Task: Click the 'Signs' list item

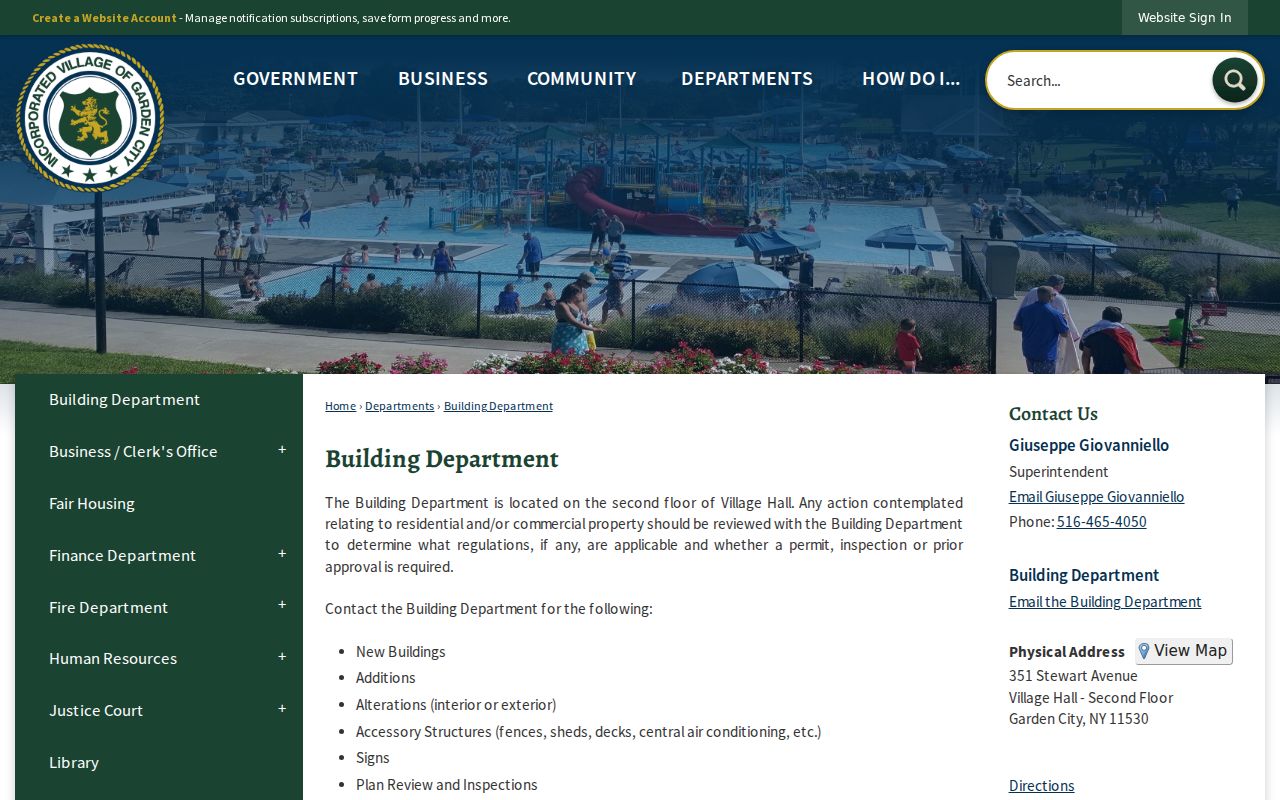Action: click(x=373, y=758)
